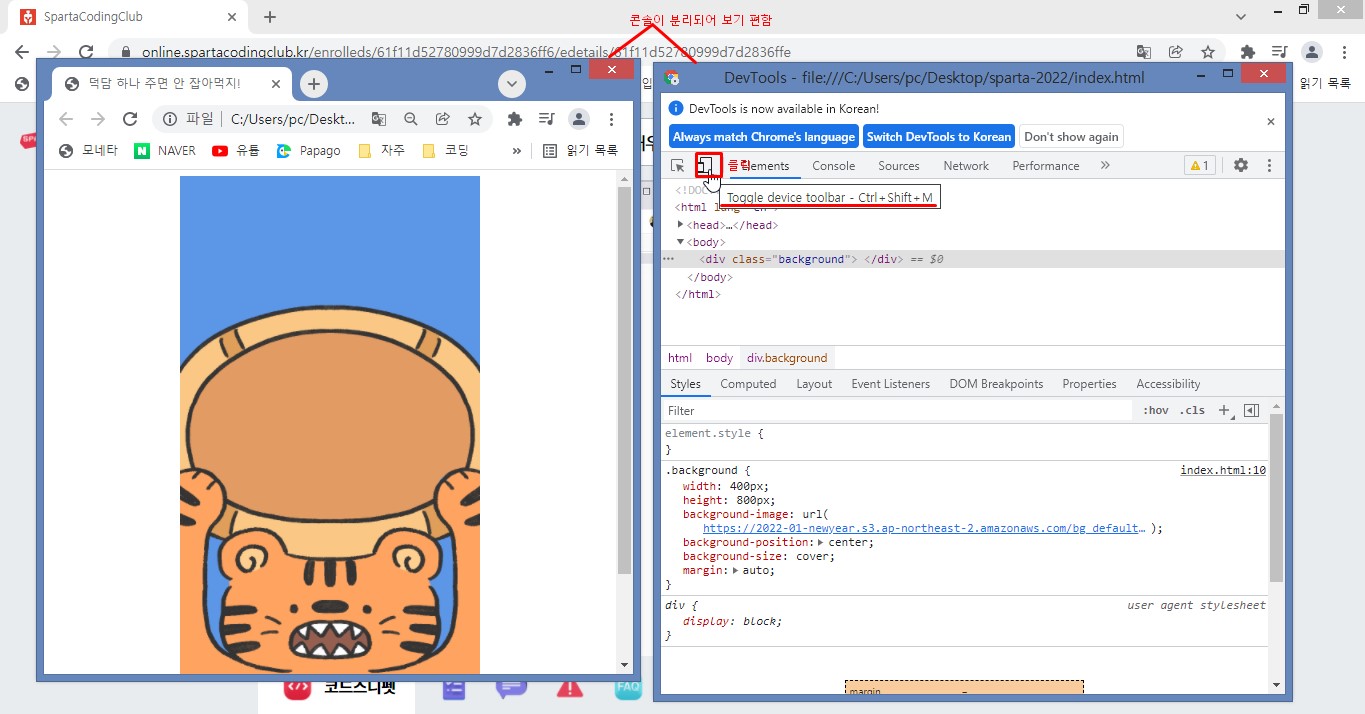Screen dimensions: 1365x714
Task: Expand the background-position shorthand triangle
Action: [822, 542]
